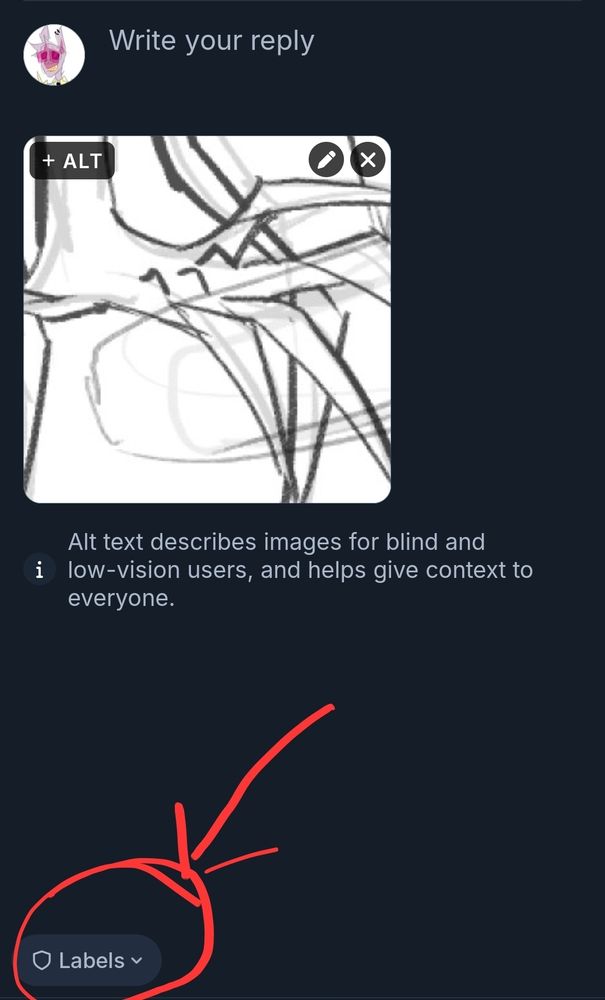Expand the Labels dropdown chevron
The height and width of the screenshot is (1000, 605).
click(x=136, y=960)
